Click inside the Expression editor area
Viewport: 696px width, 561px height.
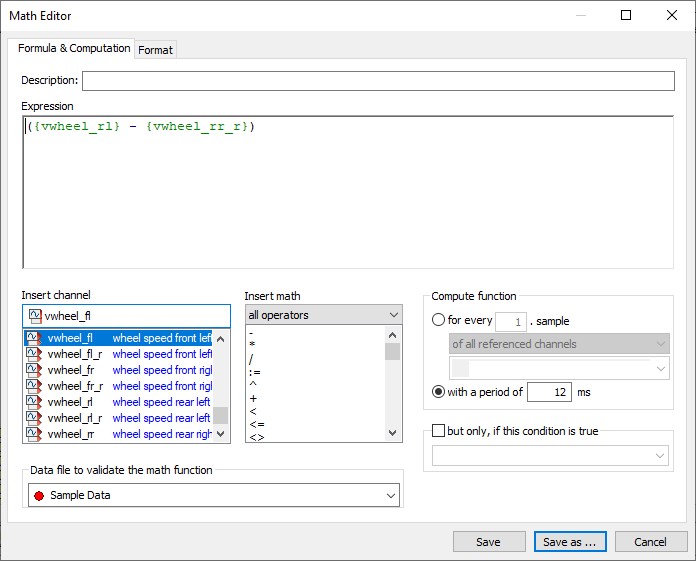[348, 192]
